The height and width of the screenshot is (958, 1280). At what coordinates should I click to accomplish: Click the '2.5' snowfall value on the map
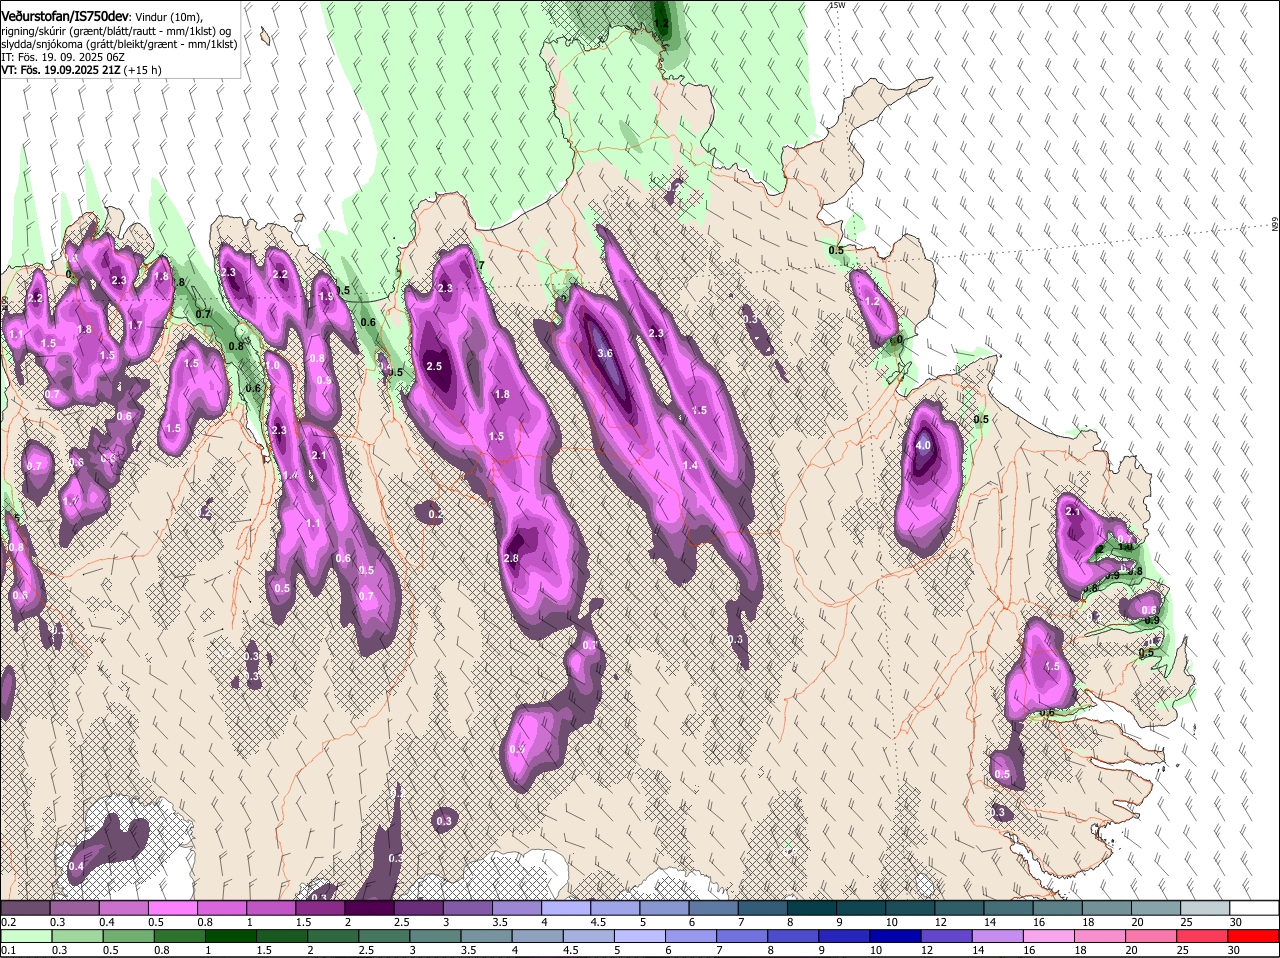point(434,367)
